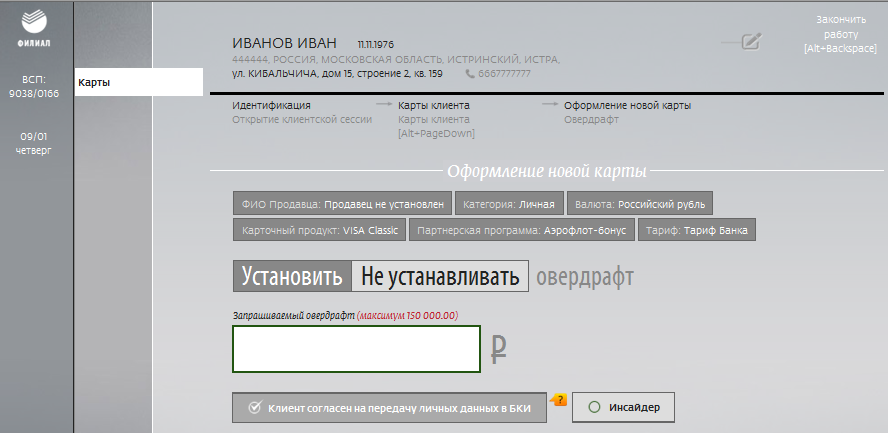The image size is (888, 433).
Task: Click Закончить работу link
Action: tap(840, 34)
